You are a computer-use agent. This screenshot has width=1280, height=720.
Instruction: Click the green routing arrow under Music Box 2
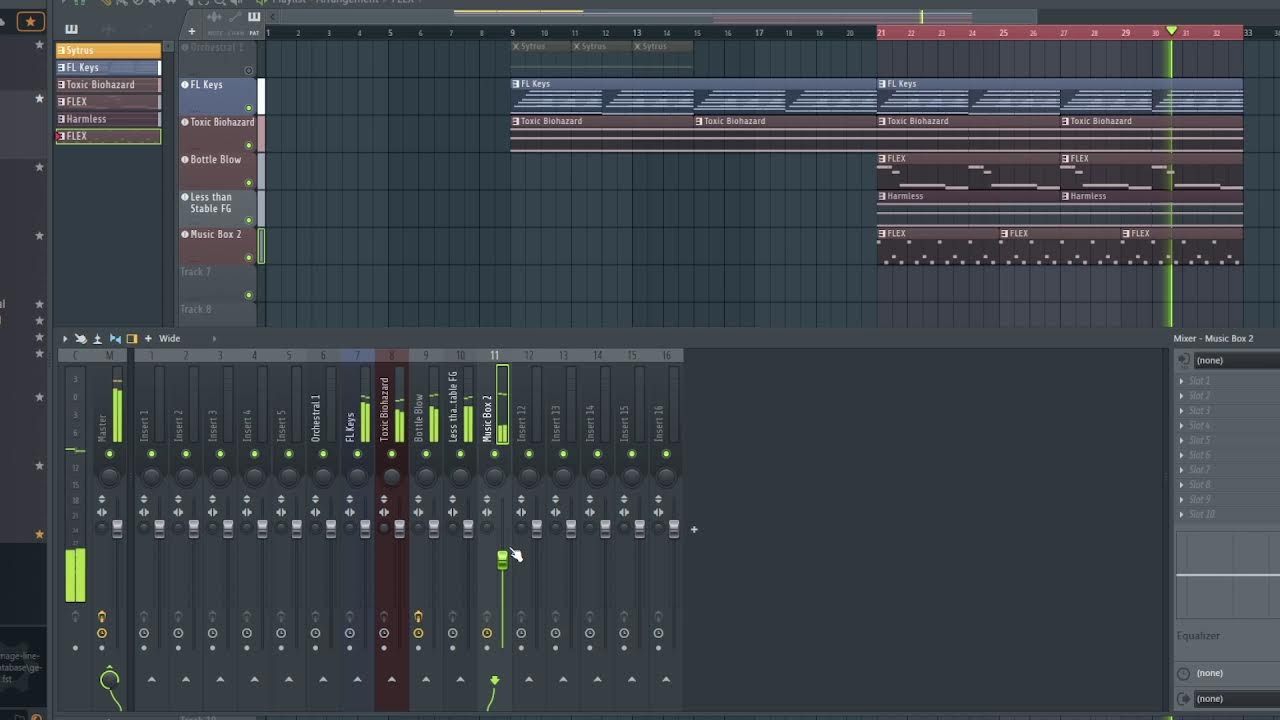494,682
